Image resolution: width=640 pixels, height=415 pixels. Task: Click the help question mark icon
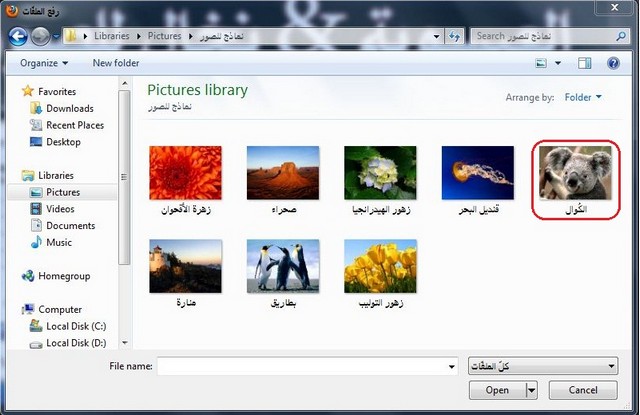613,63
